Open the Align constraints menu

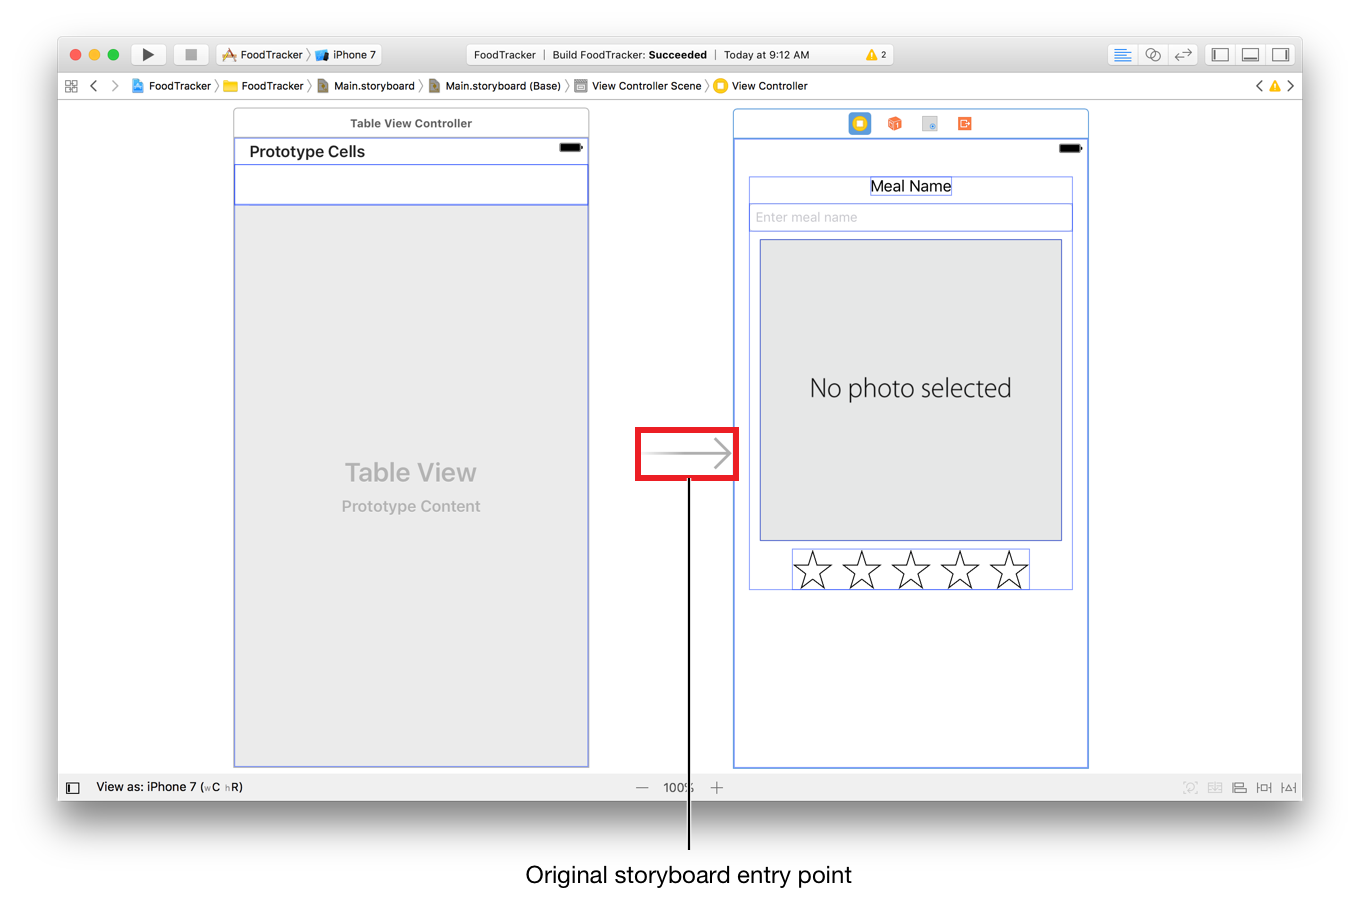(1239, 788)
